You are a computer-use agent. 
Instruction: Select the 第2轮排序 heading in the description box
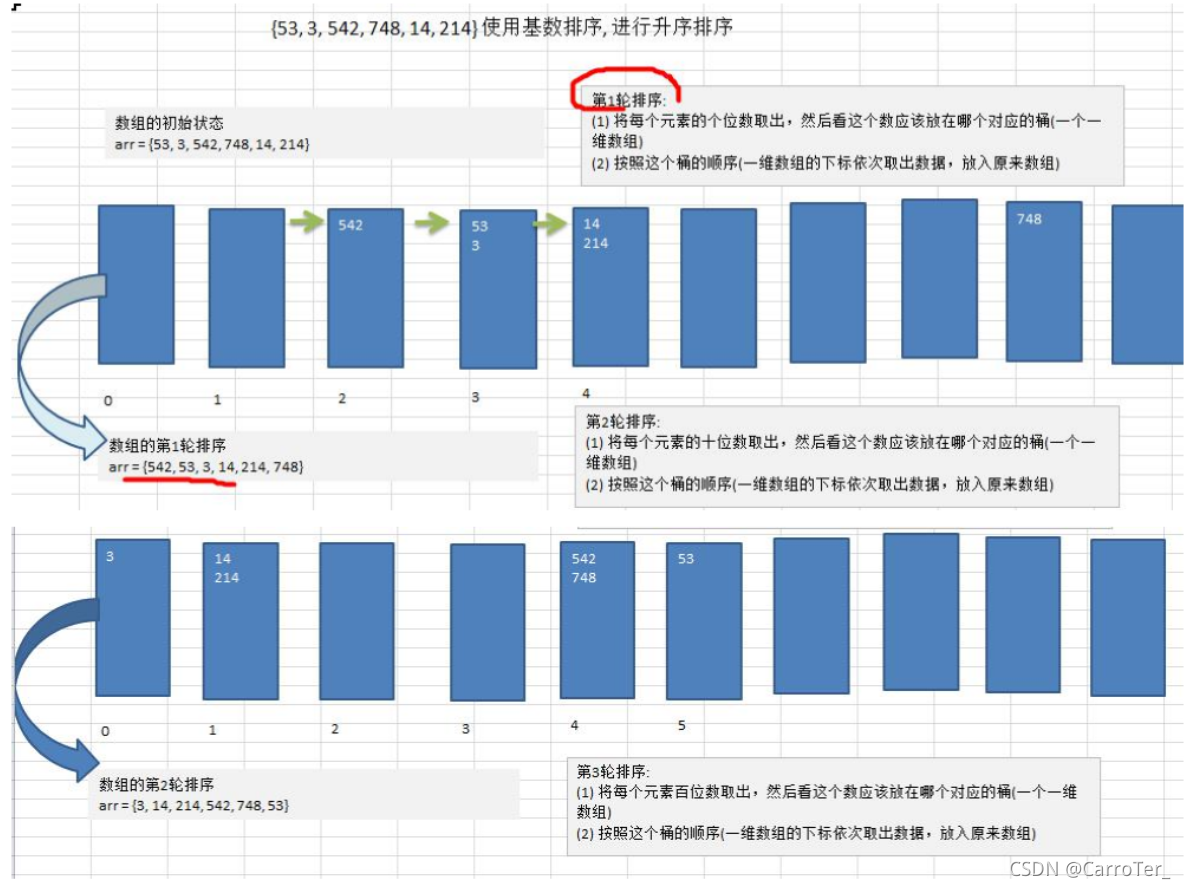point(622,421)
